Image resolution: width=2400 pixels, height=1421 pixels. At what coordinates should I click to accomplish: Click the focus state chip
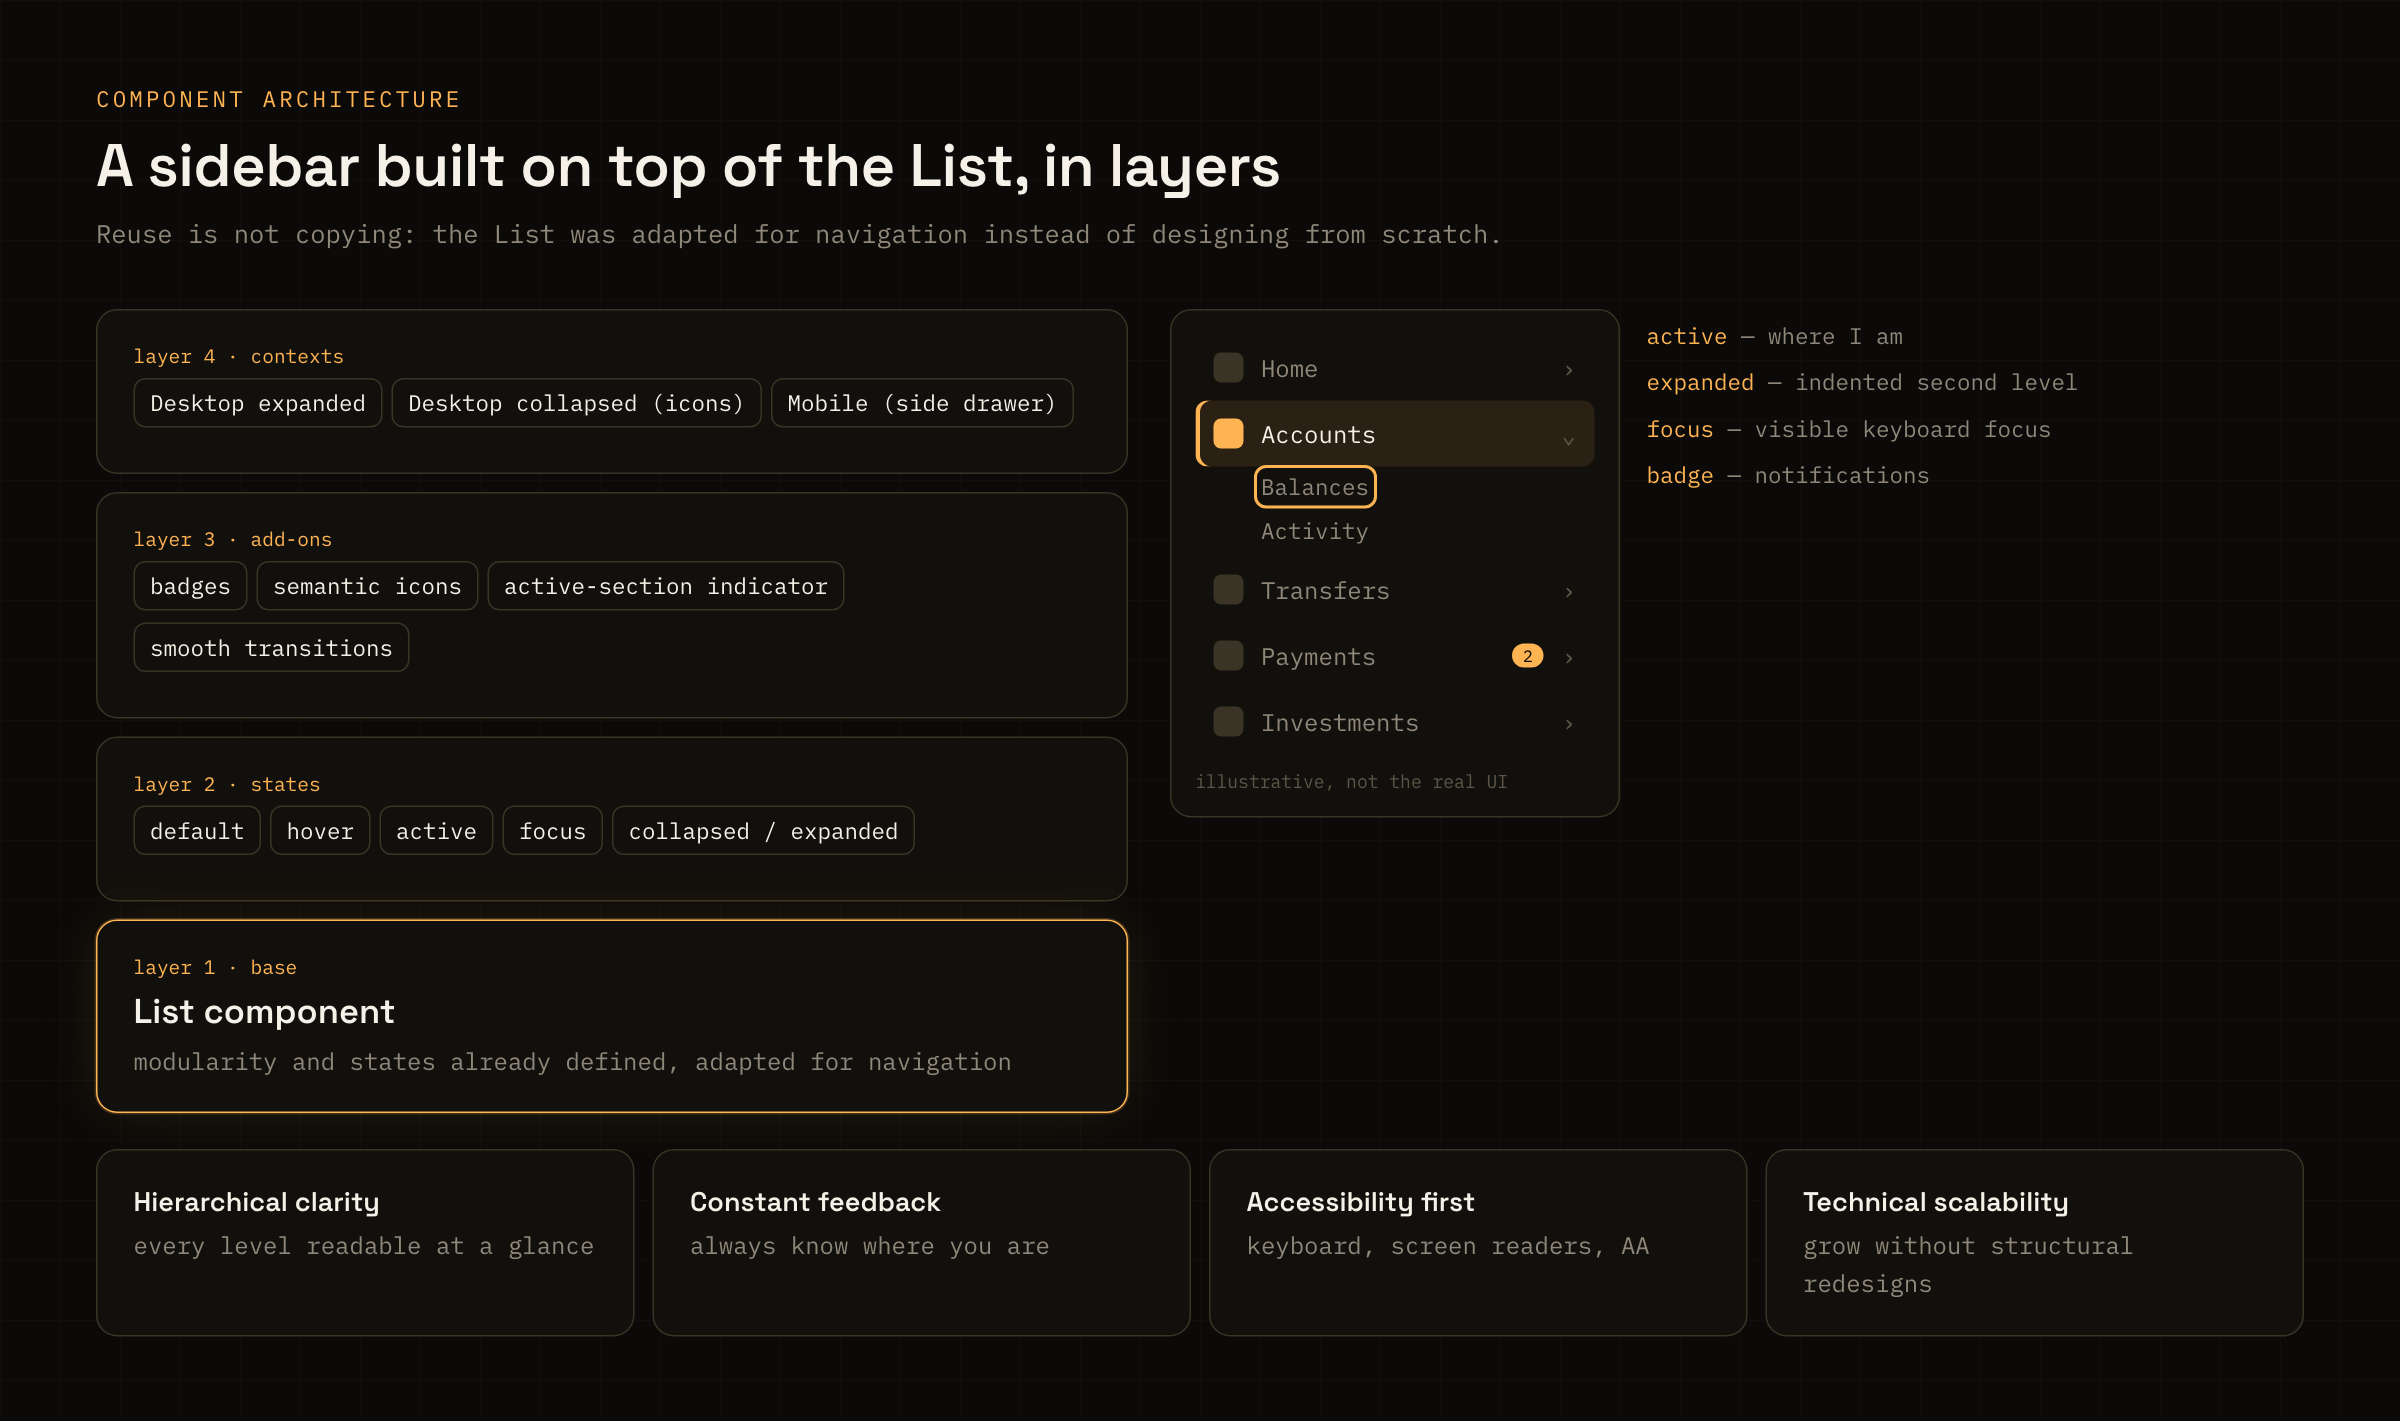click(x=552, y=831)
